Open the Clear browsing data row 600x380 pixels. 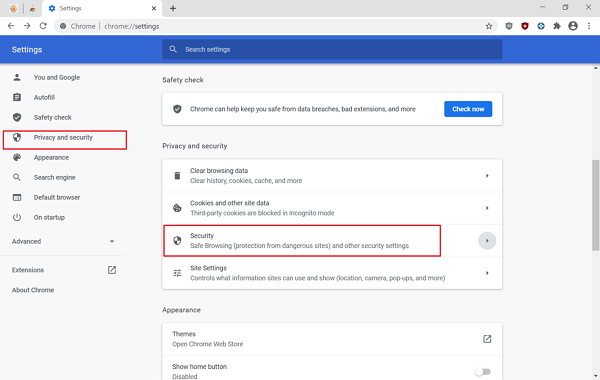[332, 176]
